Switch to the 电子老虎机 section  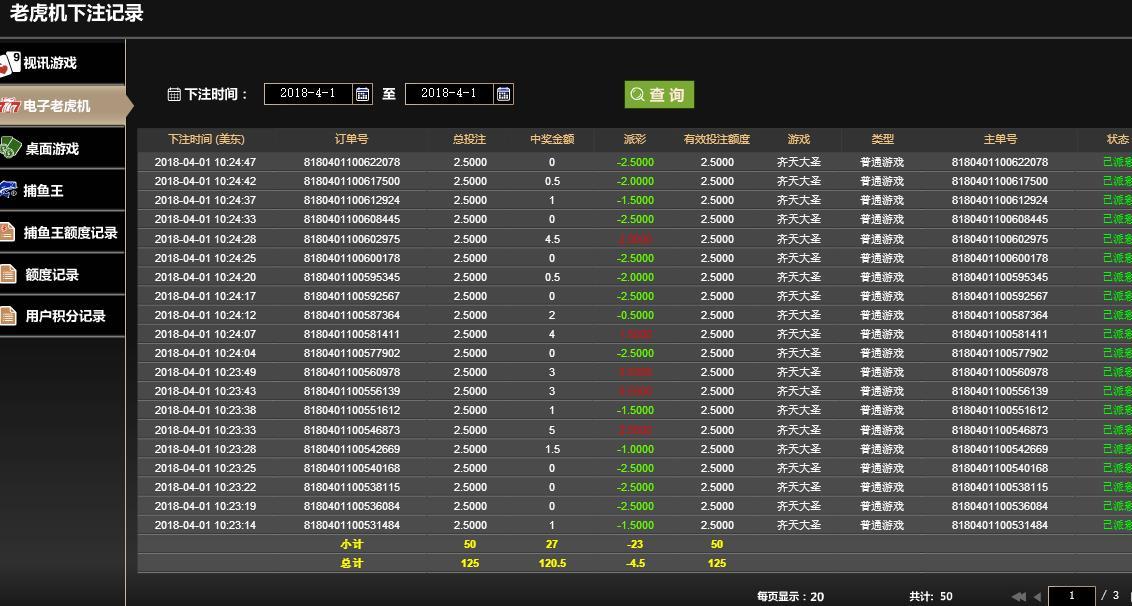point(60,104)
